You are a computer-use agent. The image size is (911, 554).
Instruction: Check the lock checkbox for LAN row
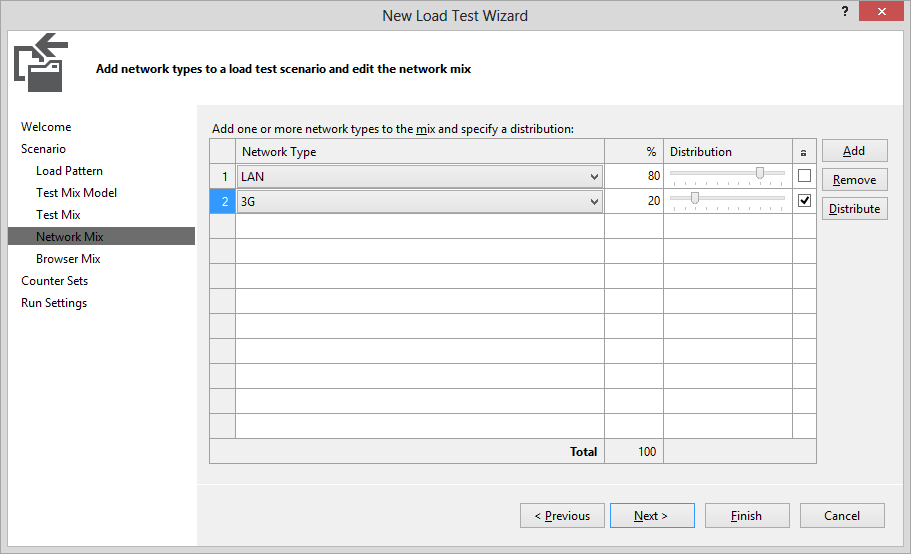tap(804, 176)
